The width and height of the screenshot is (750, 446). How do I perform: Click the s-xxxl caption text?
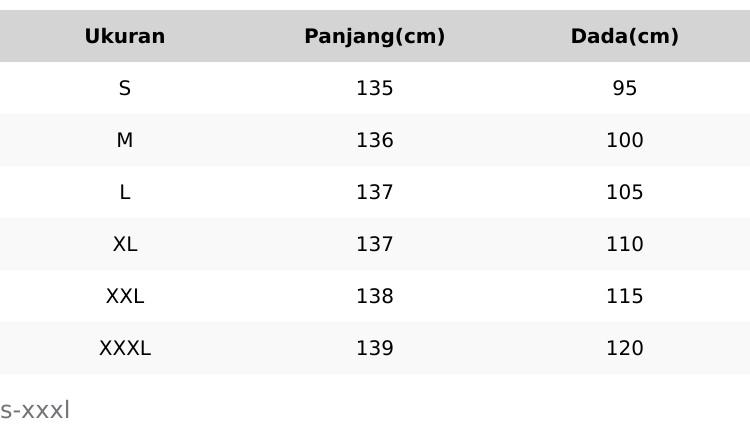coord(35,411)
